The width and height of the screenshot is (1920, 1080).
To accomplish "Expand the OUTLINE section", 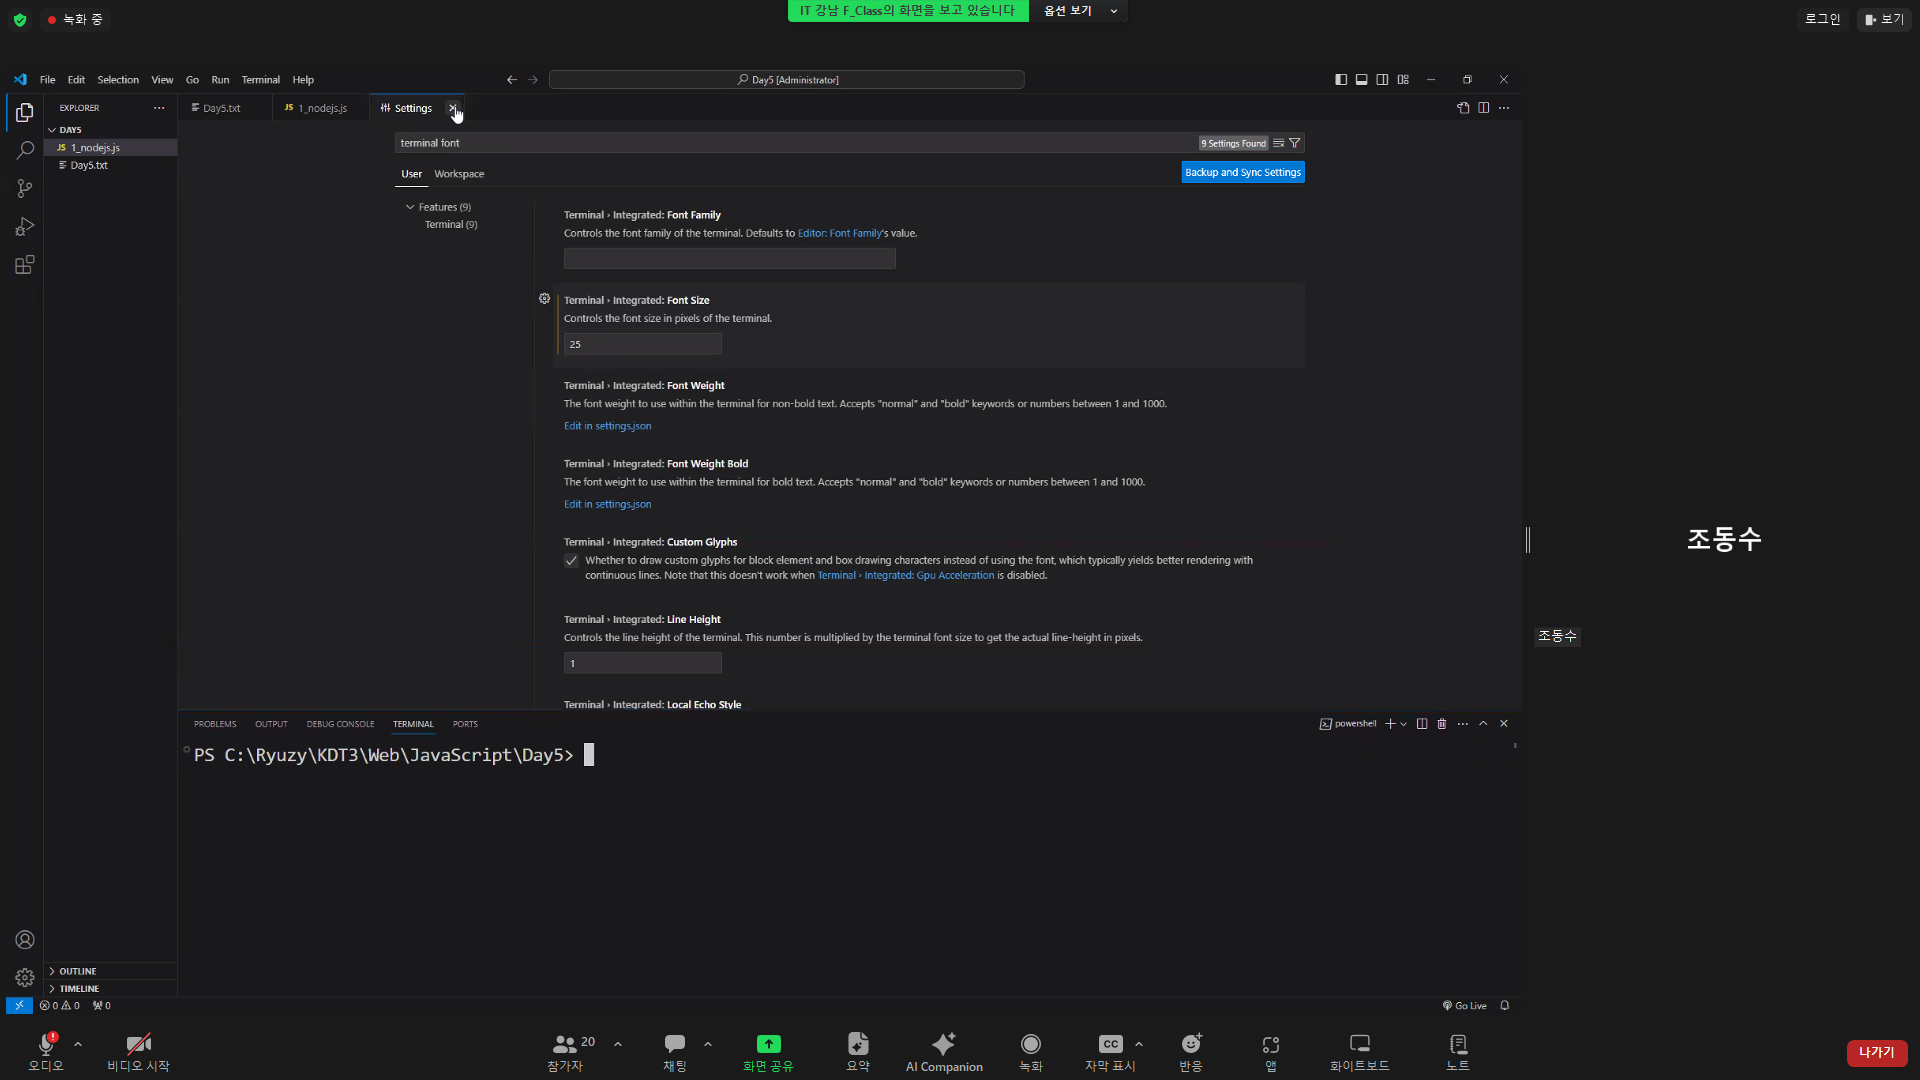I will (x=77, y=971).
